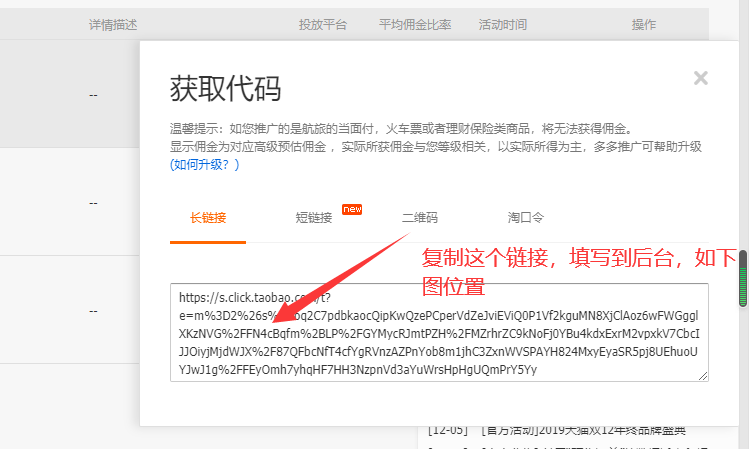Viewport: 749px width, 449px height.
Task: Click the 活动时间 column header
Action: click(503, 24)
